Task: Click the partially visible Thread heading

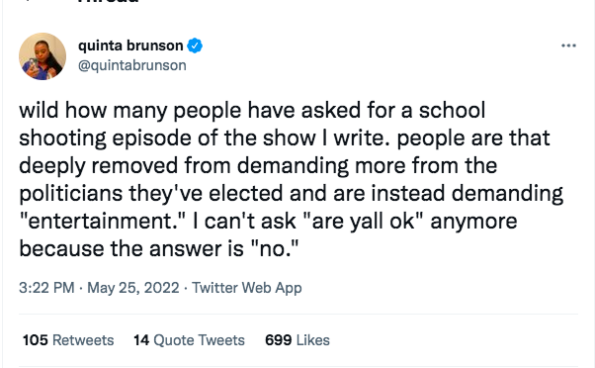Action: click(x=108, y=2)
